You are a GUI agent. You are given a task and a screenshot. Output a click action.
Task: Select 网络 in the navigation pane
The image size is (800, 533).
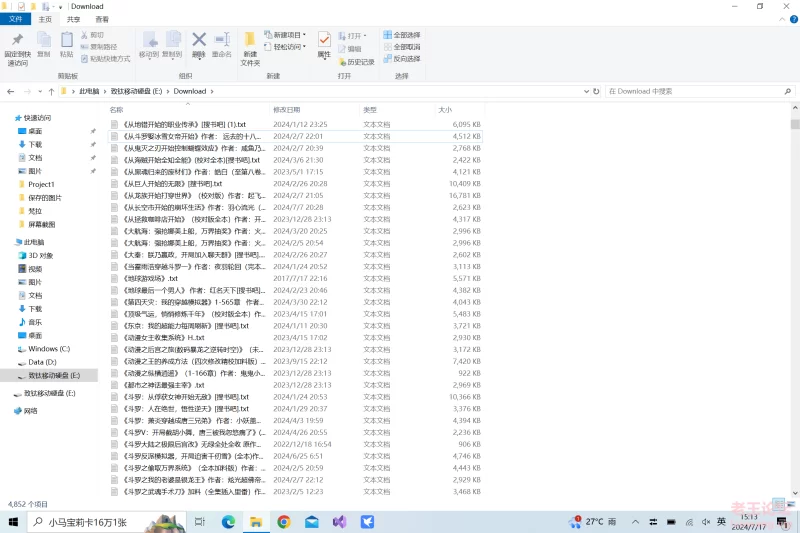coord(30,411)
